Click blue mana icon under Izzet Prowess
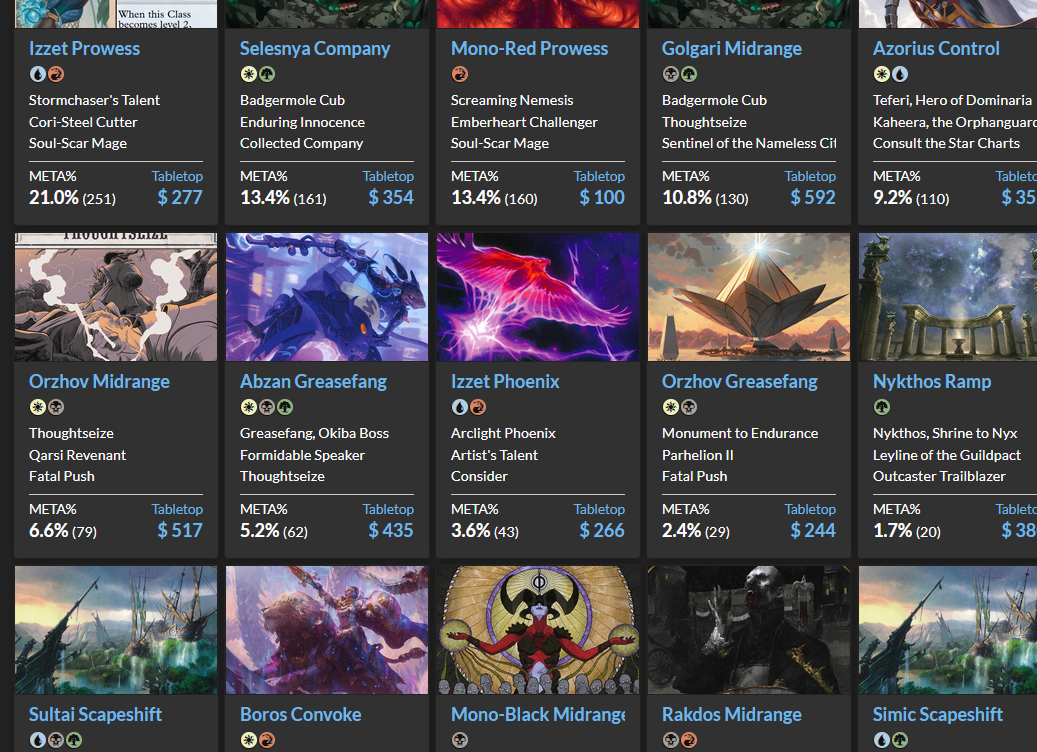Image resolution: width=1037 pixels, height=752 pixels. 38,74
